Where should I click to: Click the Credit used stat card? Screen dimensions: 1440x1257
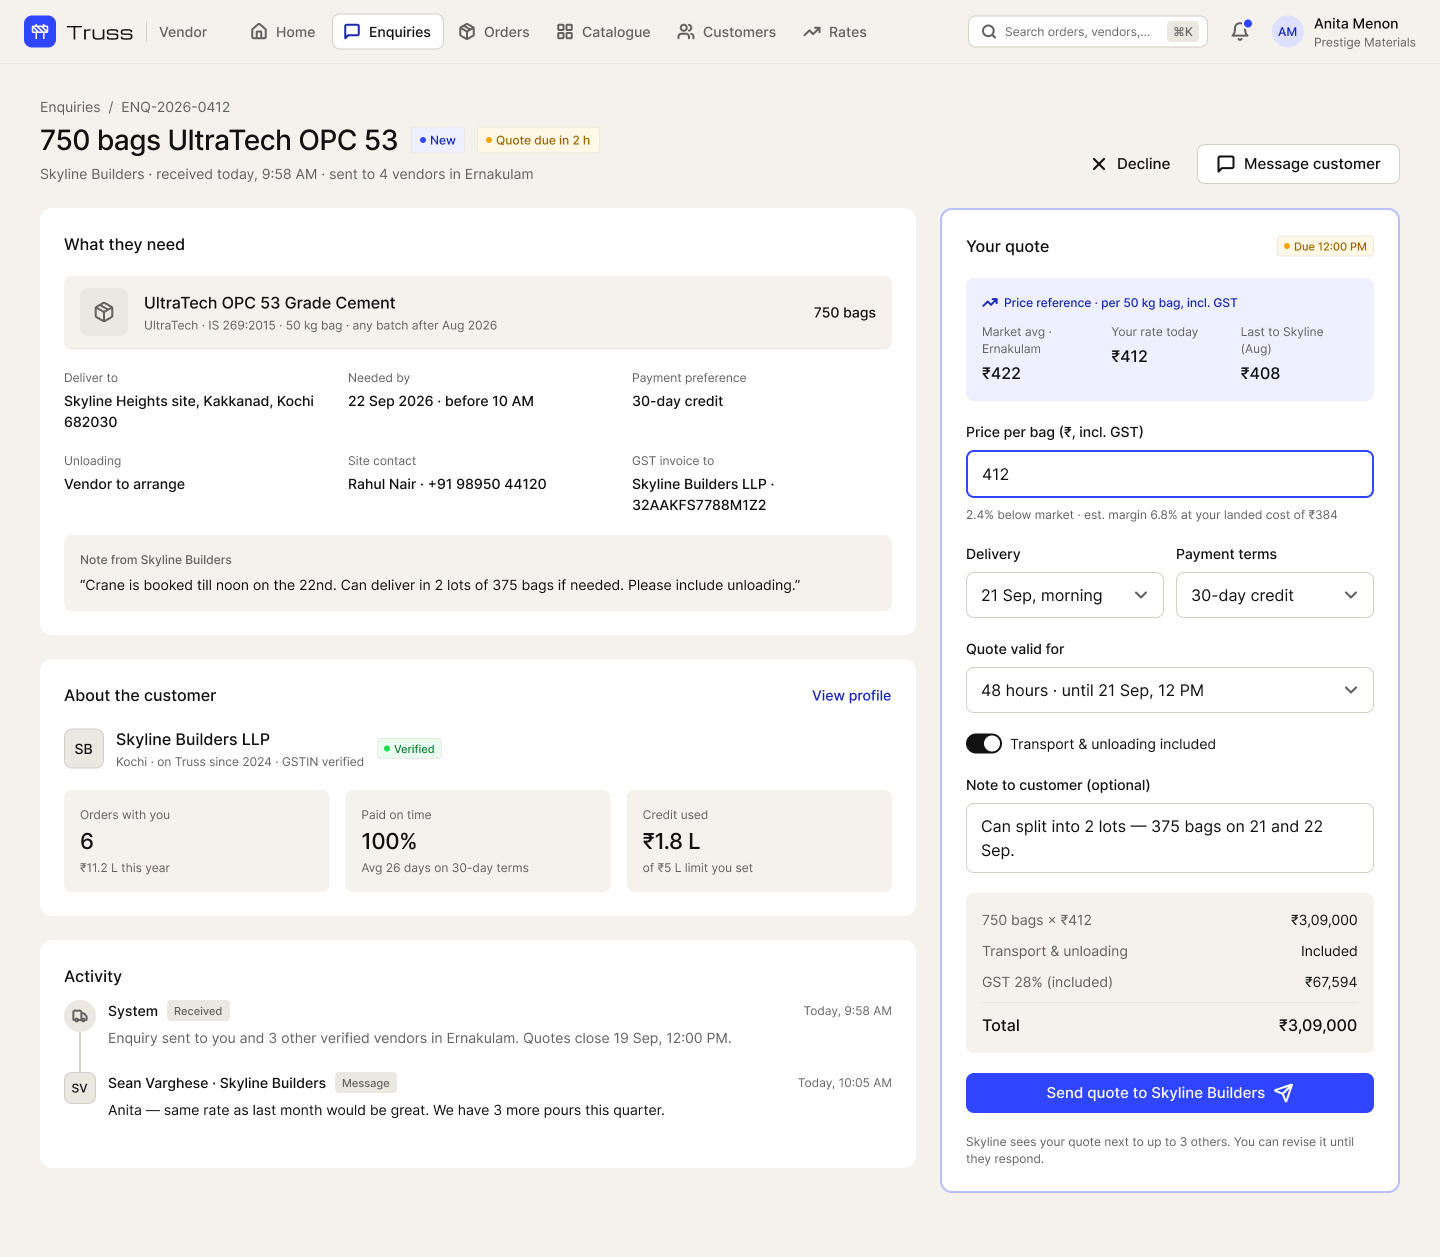[759, 841]
